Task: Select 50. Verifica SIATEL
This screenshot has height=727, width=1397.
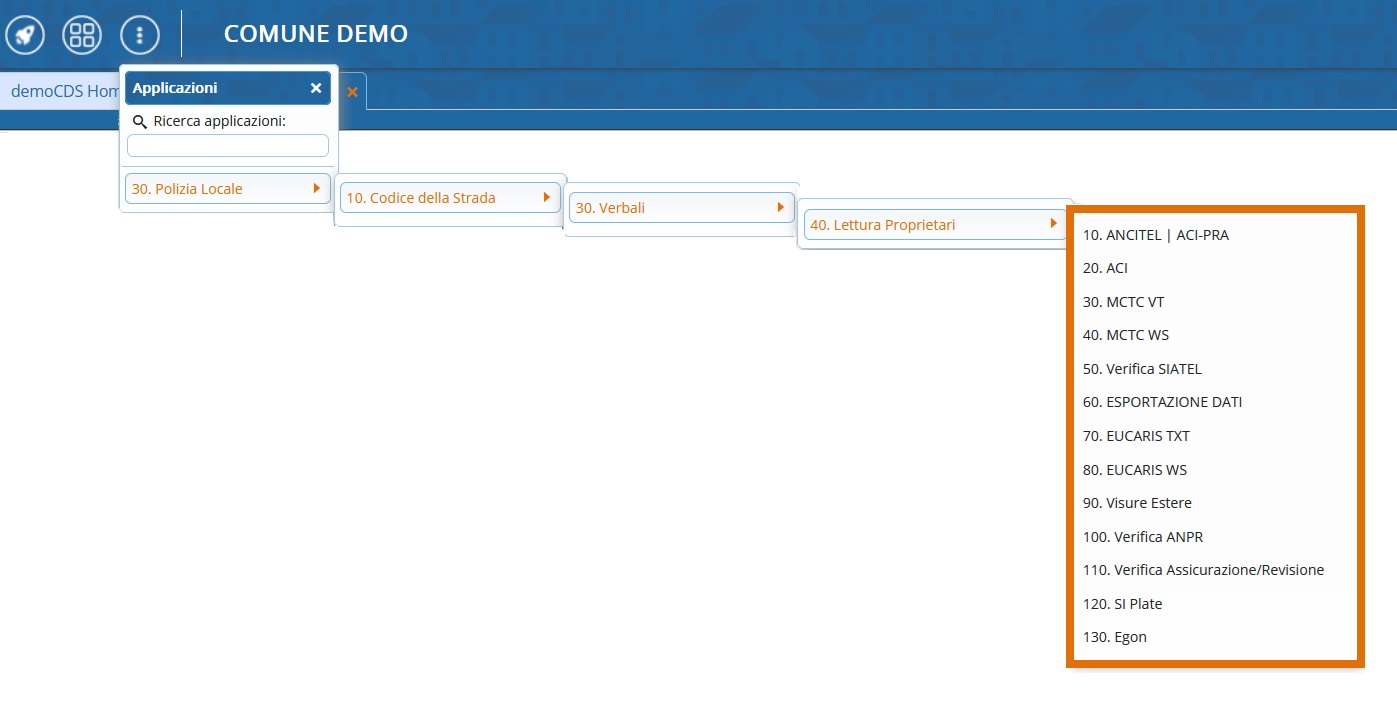Action: (1142, 369)
